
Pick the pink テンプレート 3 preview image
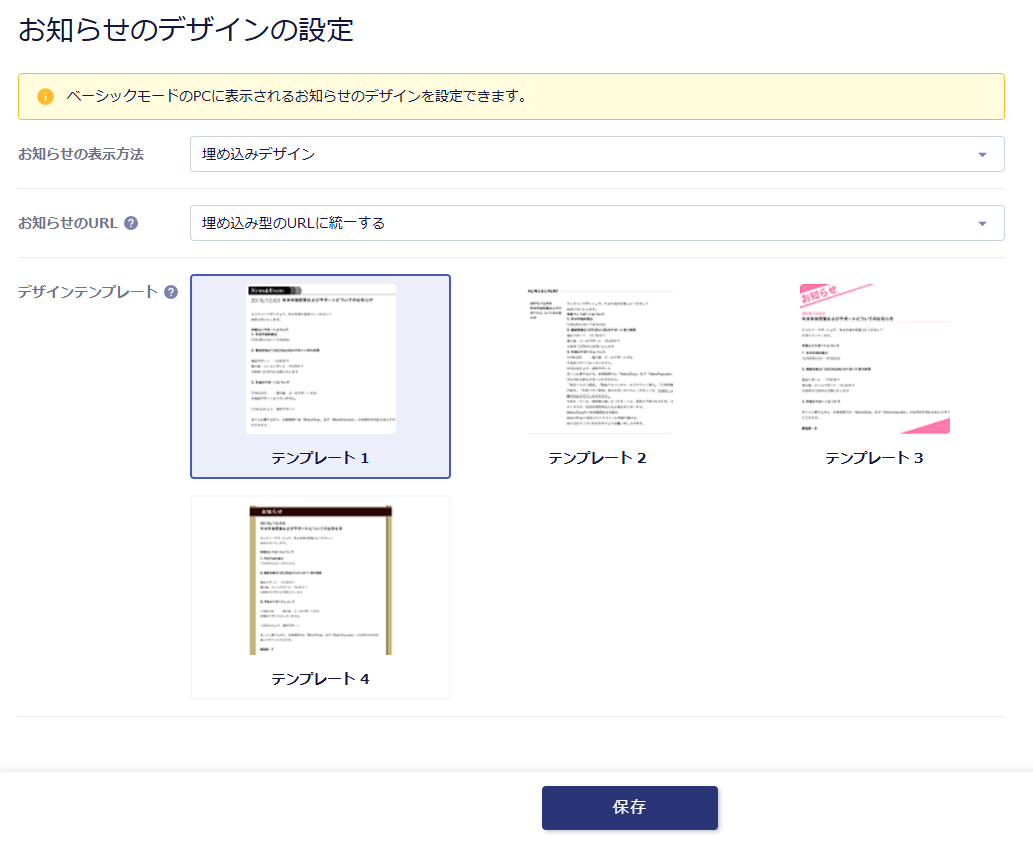pos(875,358)
